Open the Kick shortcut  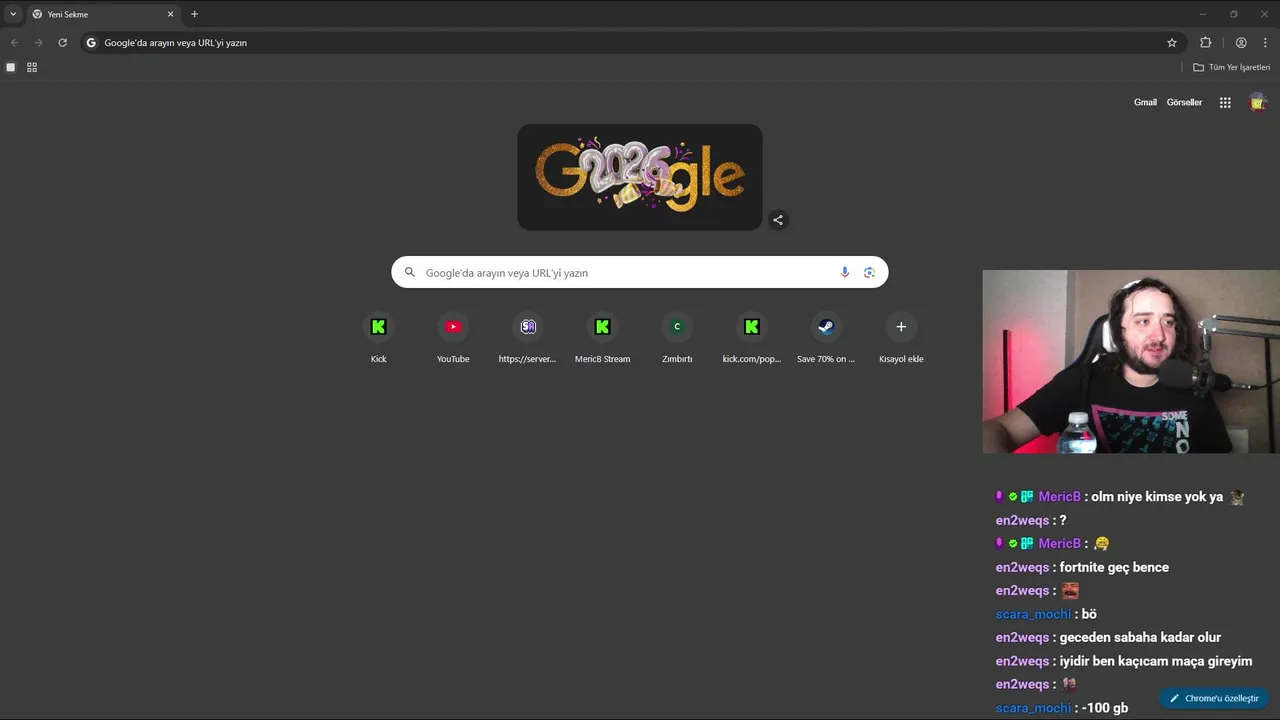point(378,337)
